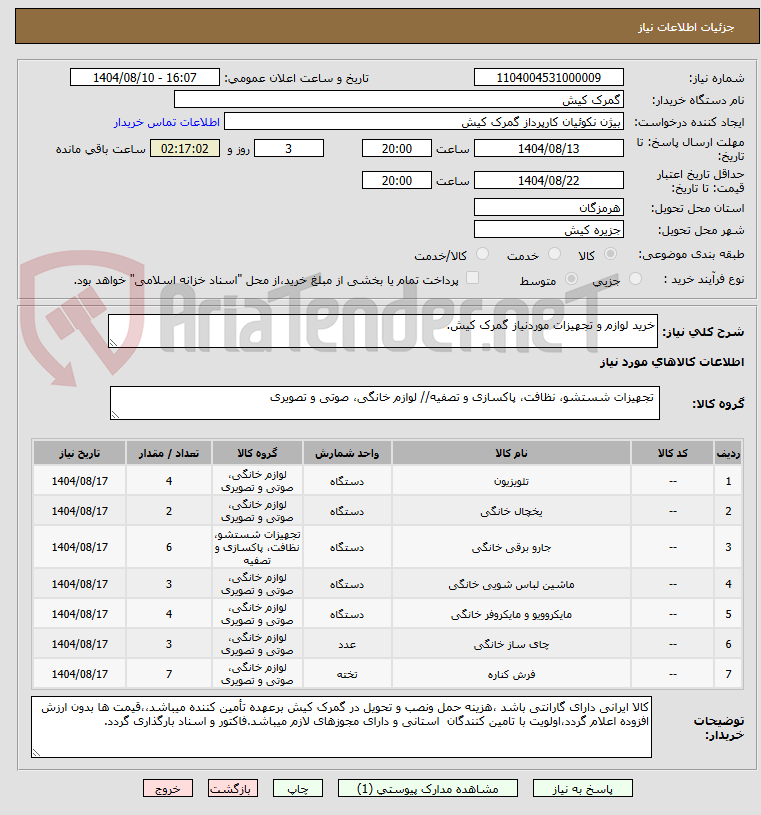
Task: Click the جزئیات اطلاعات نیاز page title
Action: [686, 27]
